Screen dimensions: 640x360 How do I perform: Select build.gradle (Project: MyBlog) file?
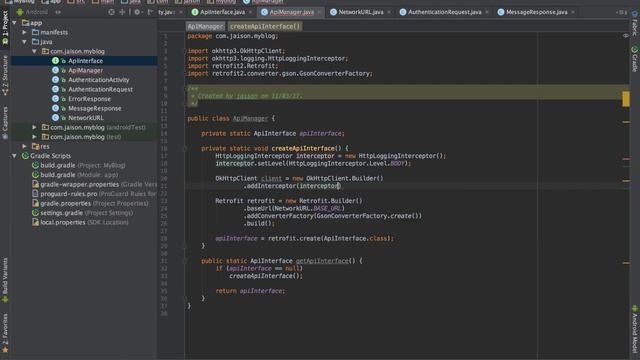click(83, 165)
